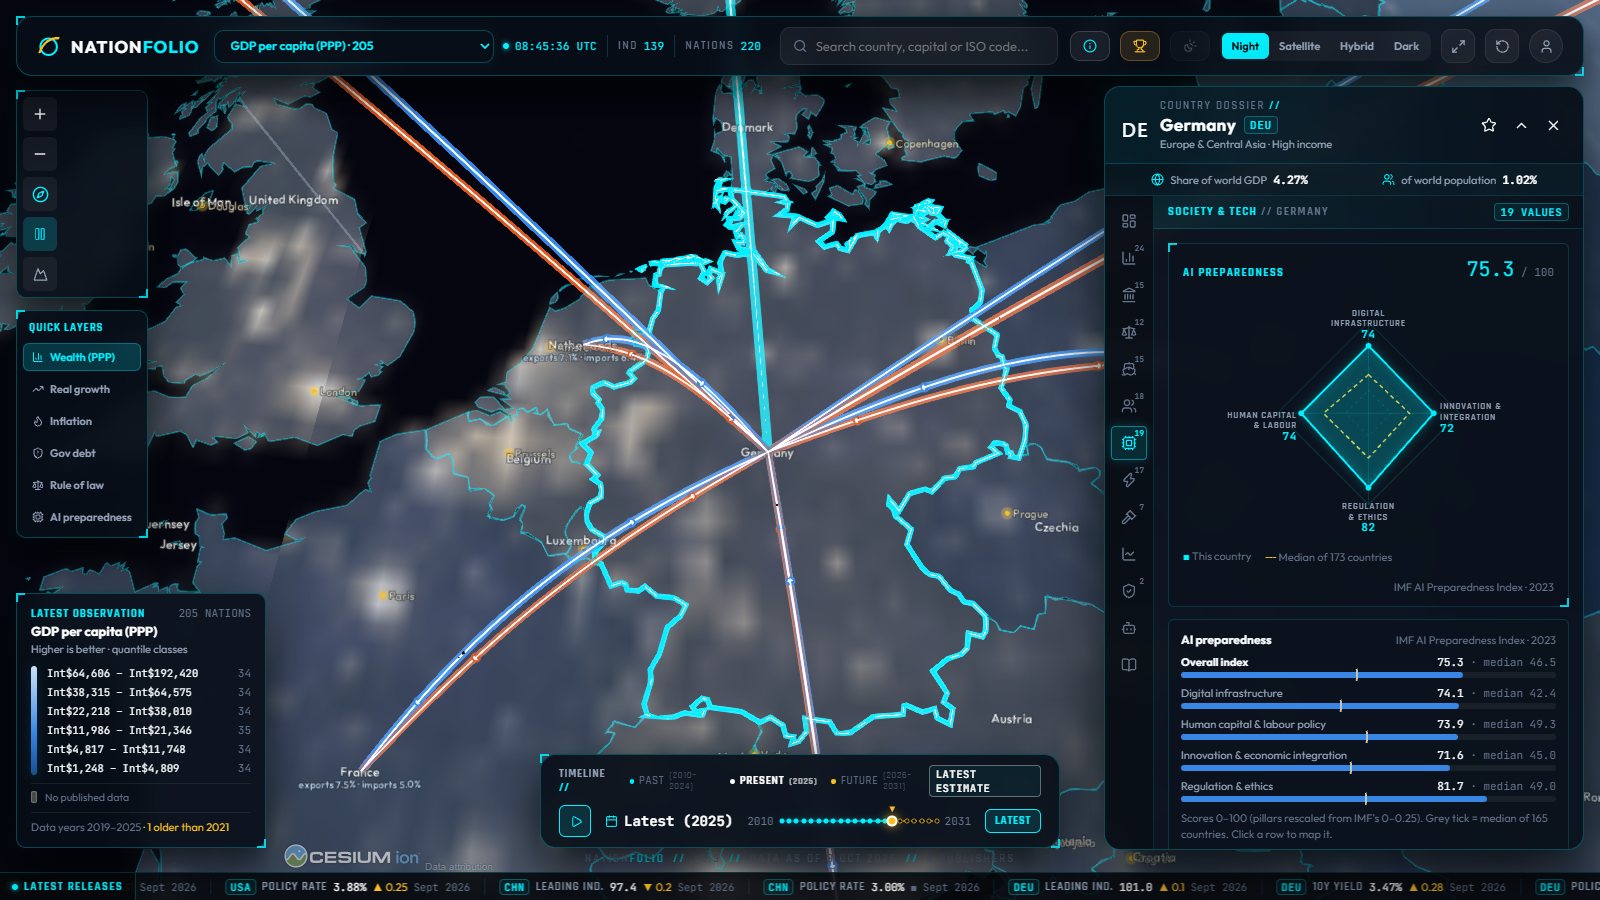
Task: Select the Night map style
Action: (x=1245, y=46)
